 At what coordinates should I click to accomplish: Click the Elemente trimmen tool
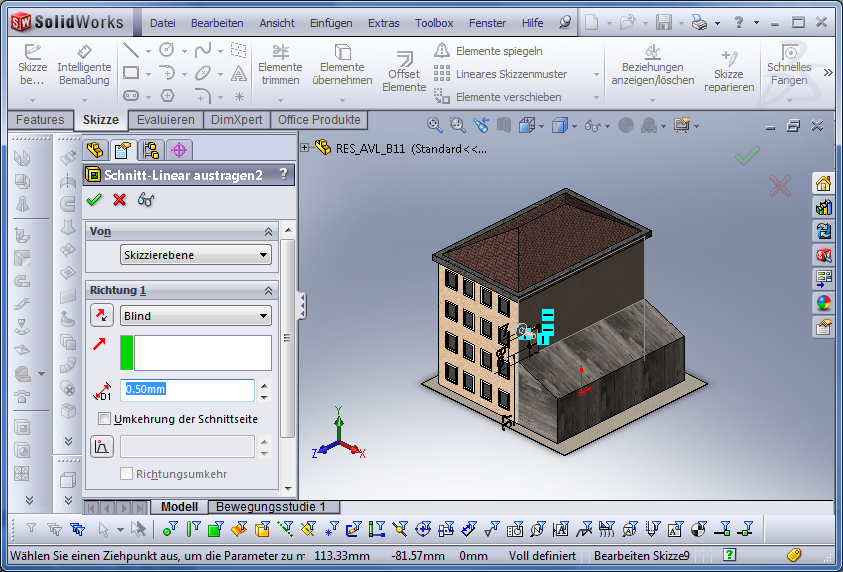[280, 66]
